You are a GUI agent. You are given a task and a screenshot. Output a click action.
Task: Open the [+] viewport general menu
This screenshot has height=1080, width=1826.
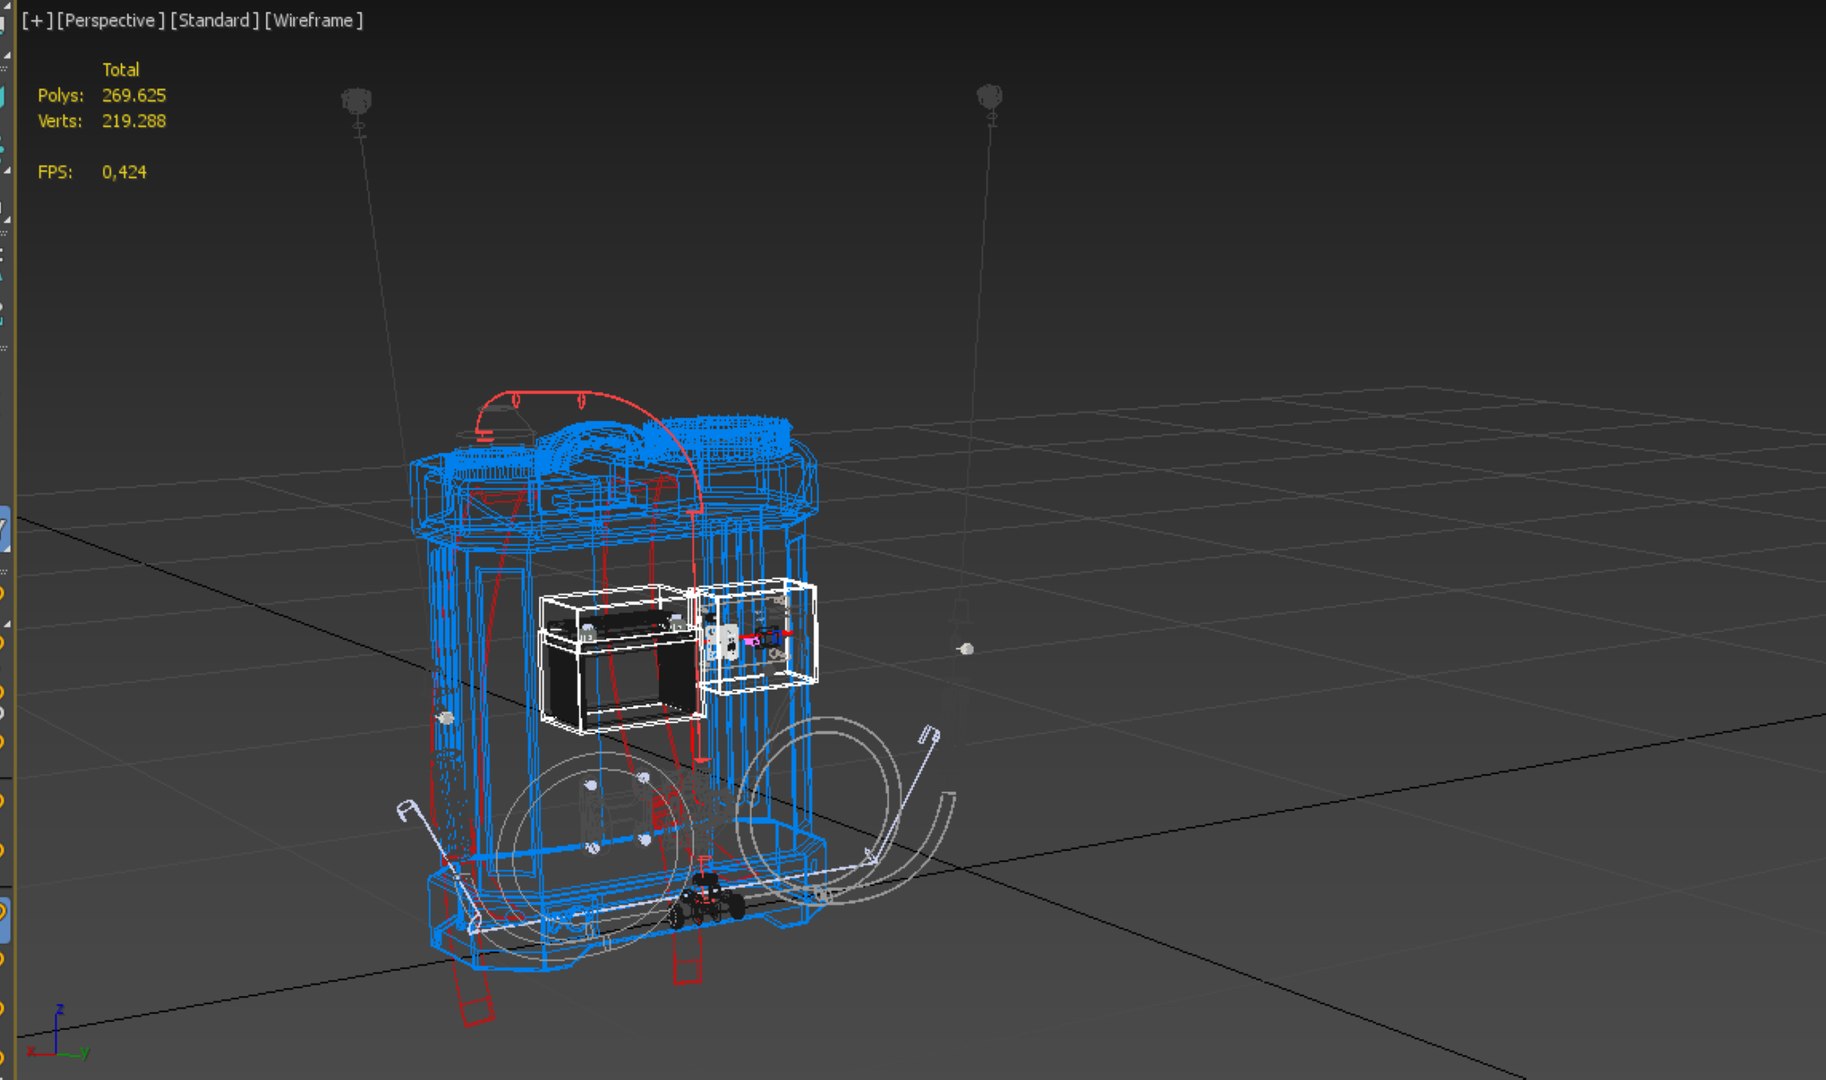pyautogui.click(x=37, y=20)
